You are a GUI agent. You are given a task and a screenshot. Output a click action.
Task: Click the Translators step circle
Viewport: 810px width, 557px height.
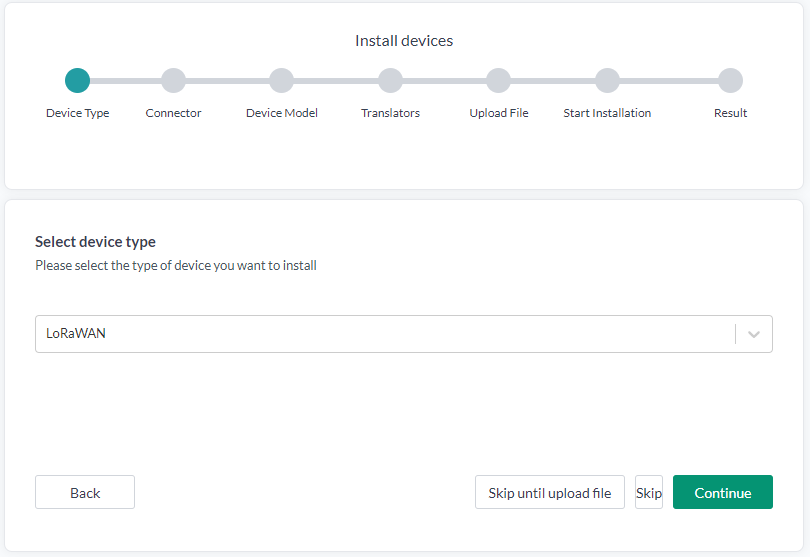coord(391,81)
